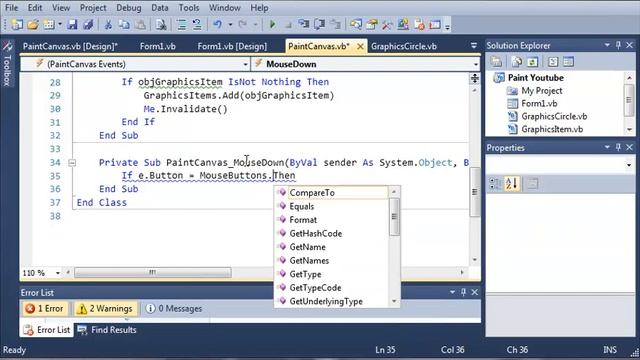
Task: Click the Save All icon
Action: click(x=88, y=25)
